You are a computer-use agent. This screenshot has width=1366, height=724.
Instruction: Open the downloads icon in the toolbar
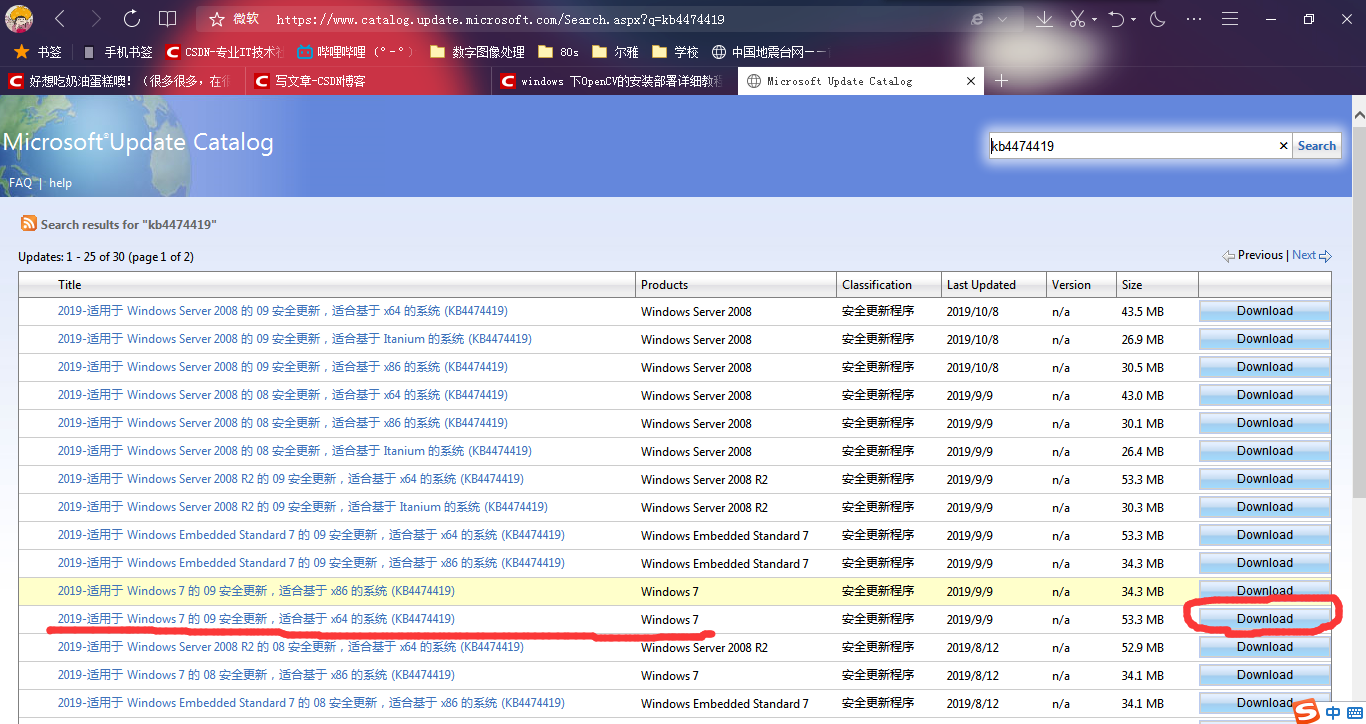[x=1044, y=19]
